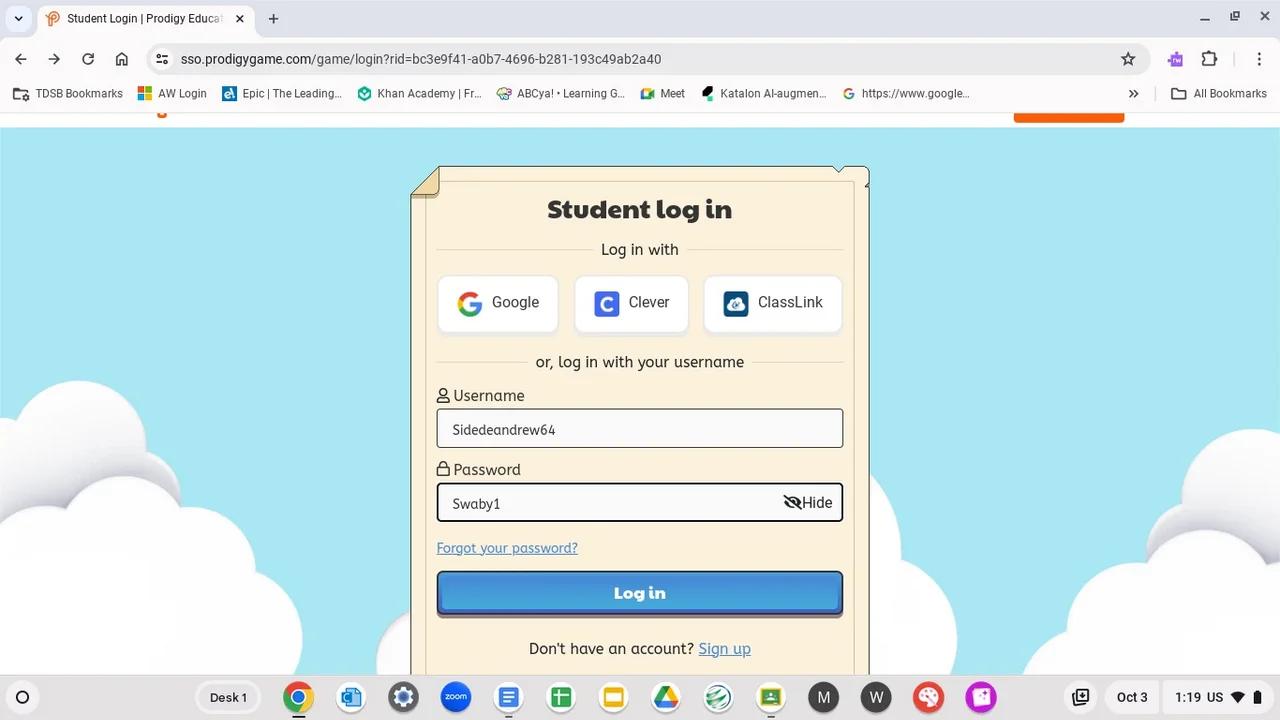
Task: Go back to the previous page
Action: [21, 59]
